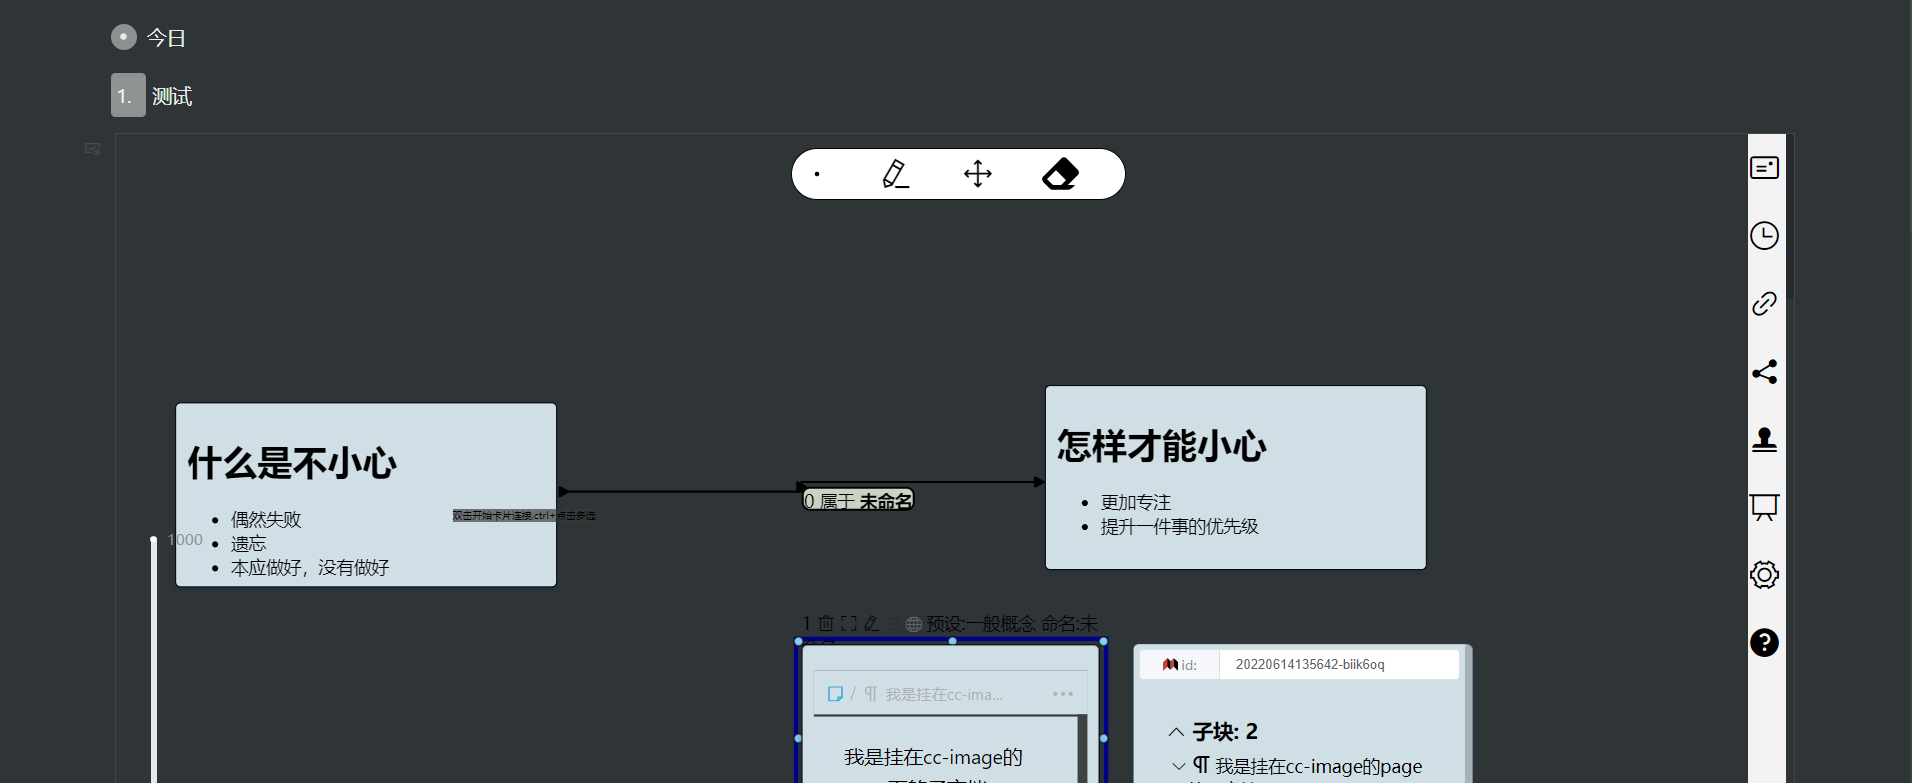1912x783 pixels.
Task: Expand the 我是挂在cc-image的page tree row
Action: click(1179, 767)
